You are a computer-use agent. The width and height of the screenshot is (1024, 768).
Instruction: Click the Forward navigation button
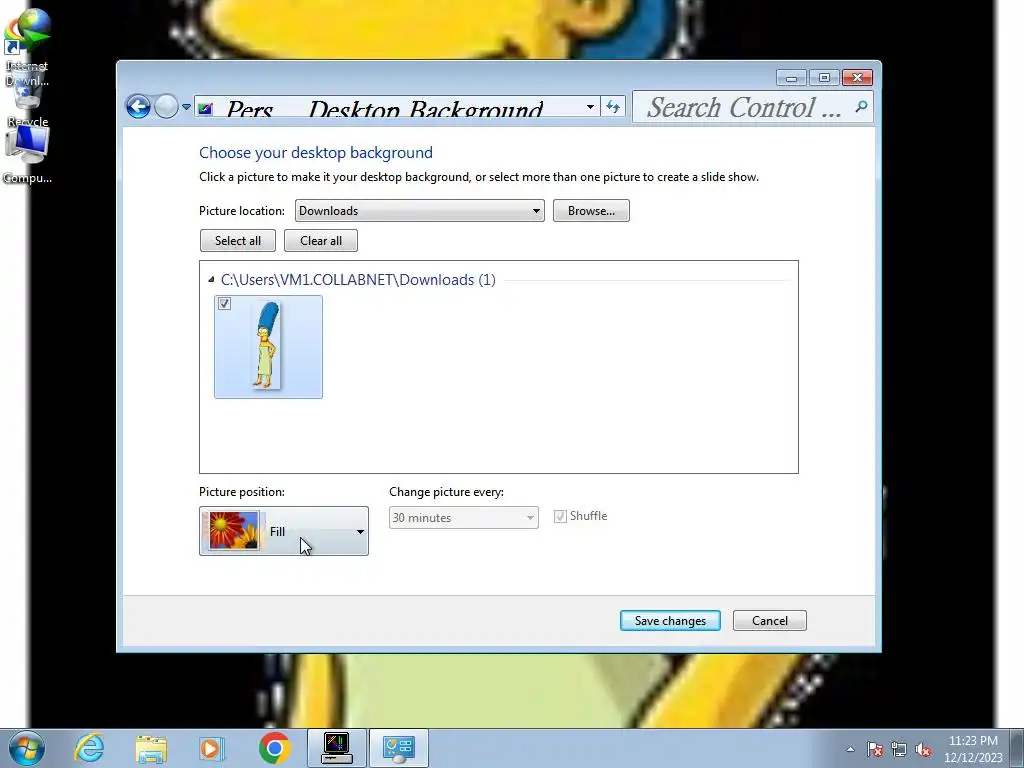click(167, 106)
